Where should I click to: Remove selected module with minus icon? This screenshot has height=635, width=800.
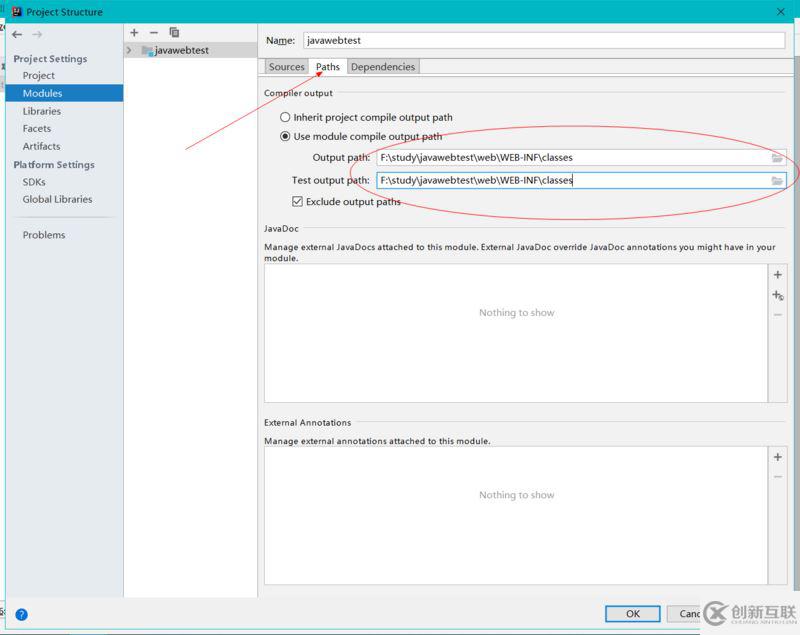coord(154,33)
